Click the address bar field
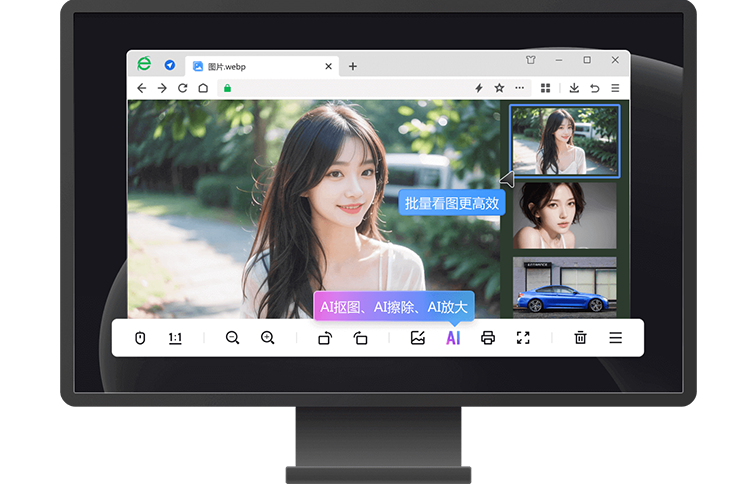The width and height of the screenshot is (750, 484). click(340, 88)
